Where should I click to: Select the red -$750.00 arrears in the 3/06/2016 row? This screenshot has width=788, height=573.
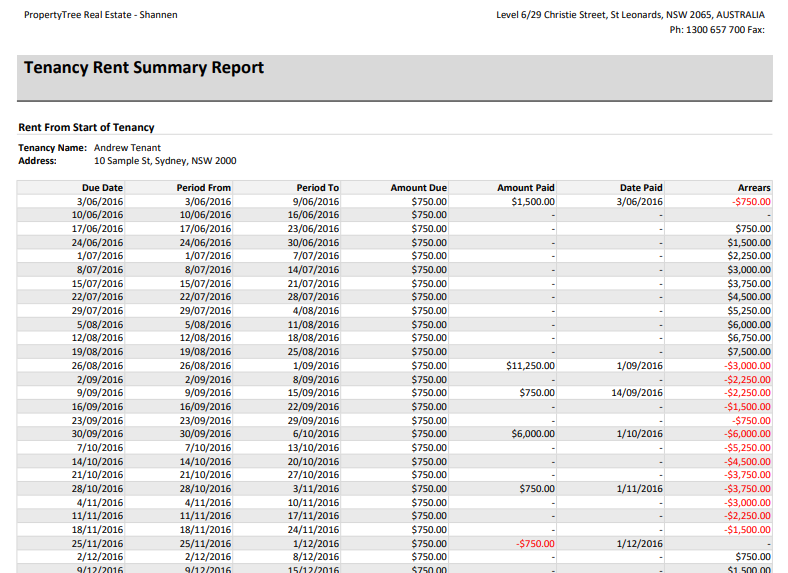751,202
